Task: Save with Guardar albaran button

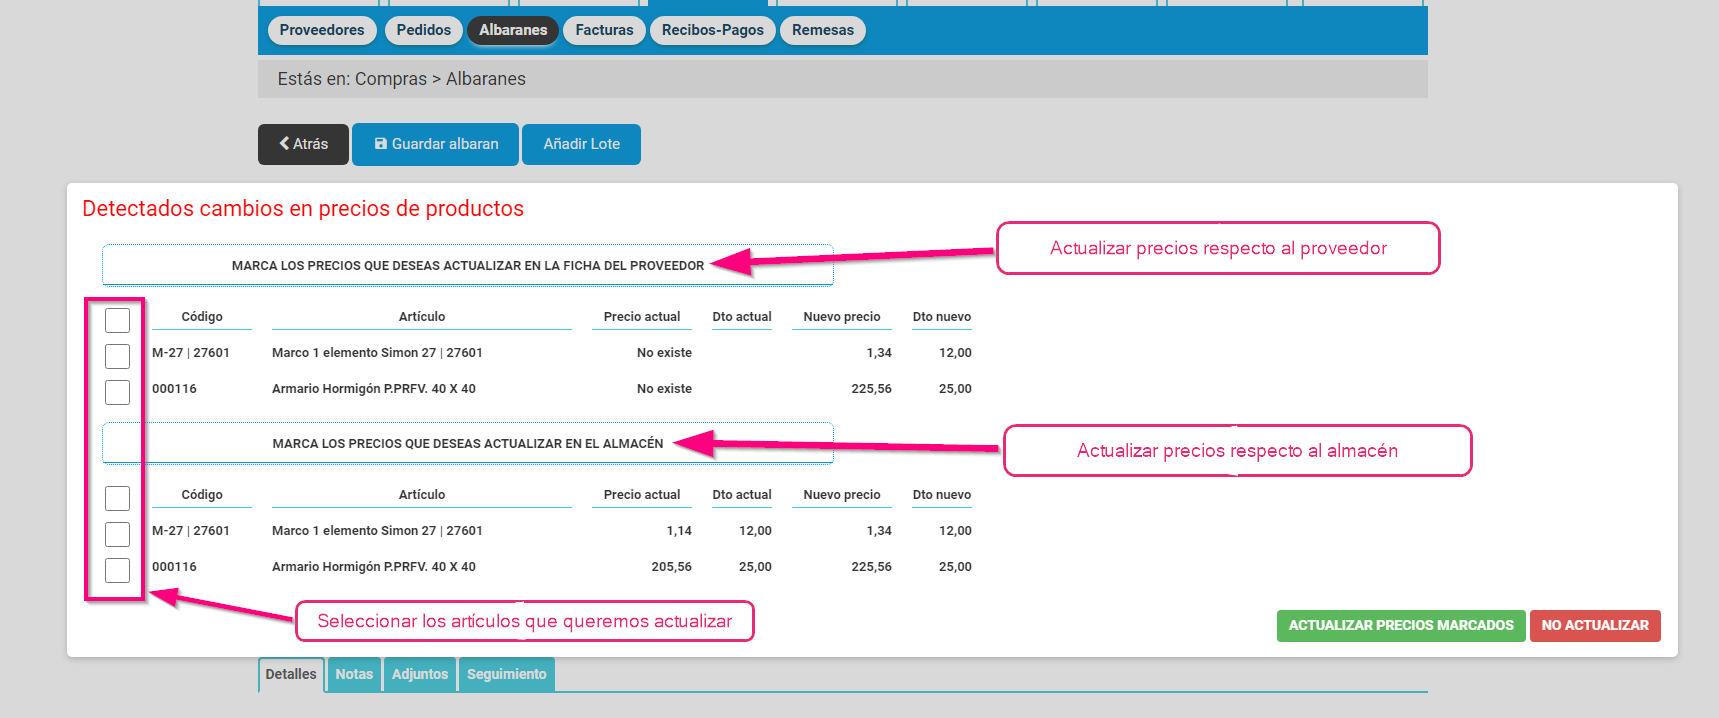Action: click(x=435, y=144)
